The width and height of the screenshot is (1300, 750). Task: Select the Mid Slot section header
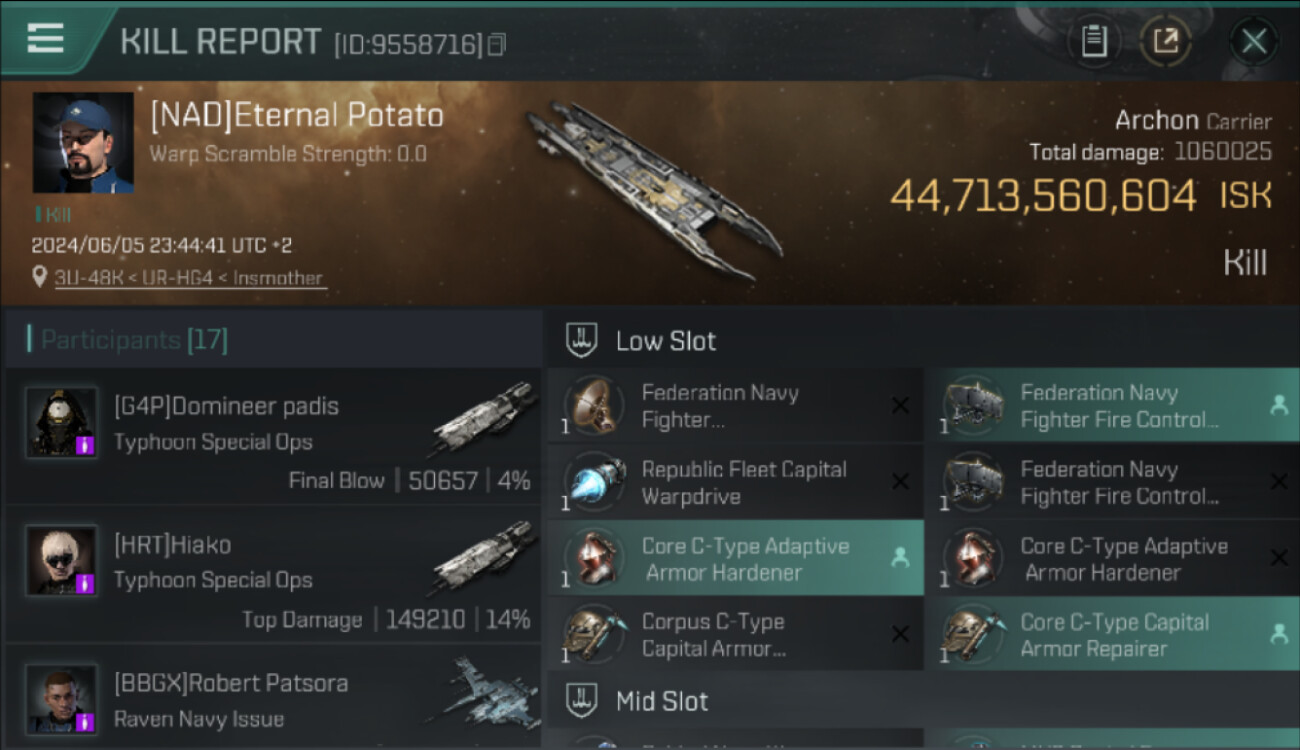pyautogui.click(x=661, y=701)
